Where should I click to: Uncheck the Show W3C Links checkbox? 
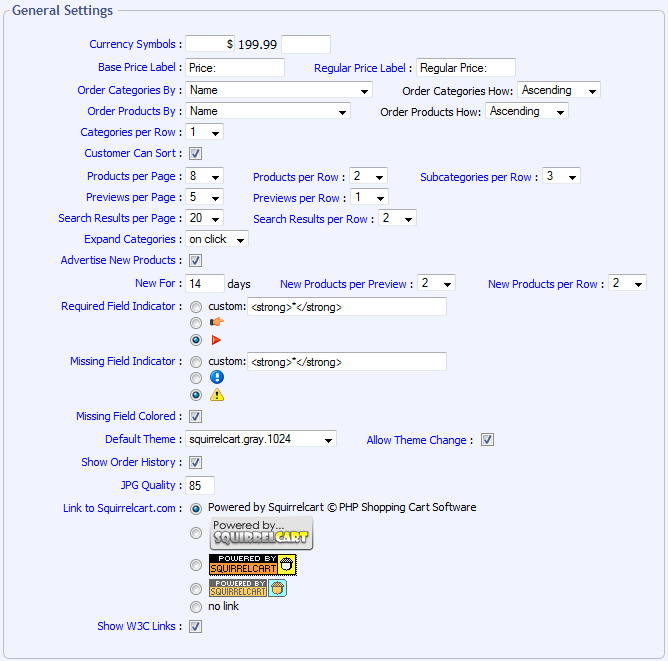196,627
